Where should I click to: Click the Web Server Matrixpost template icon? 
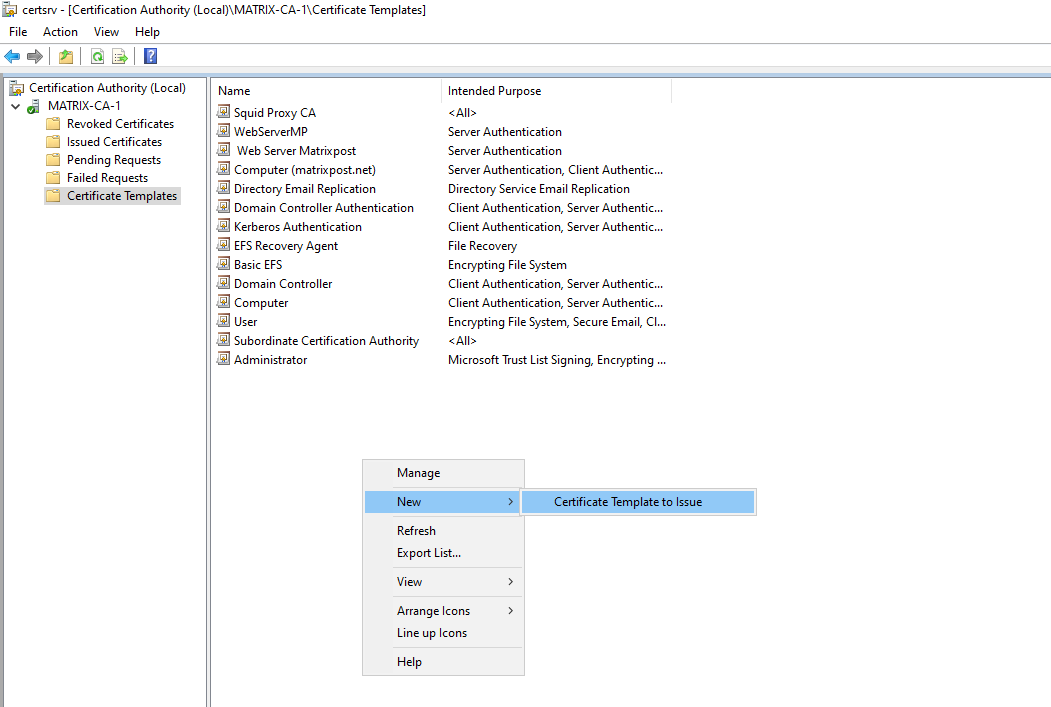223,150
